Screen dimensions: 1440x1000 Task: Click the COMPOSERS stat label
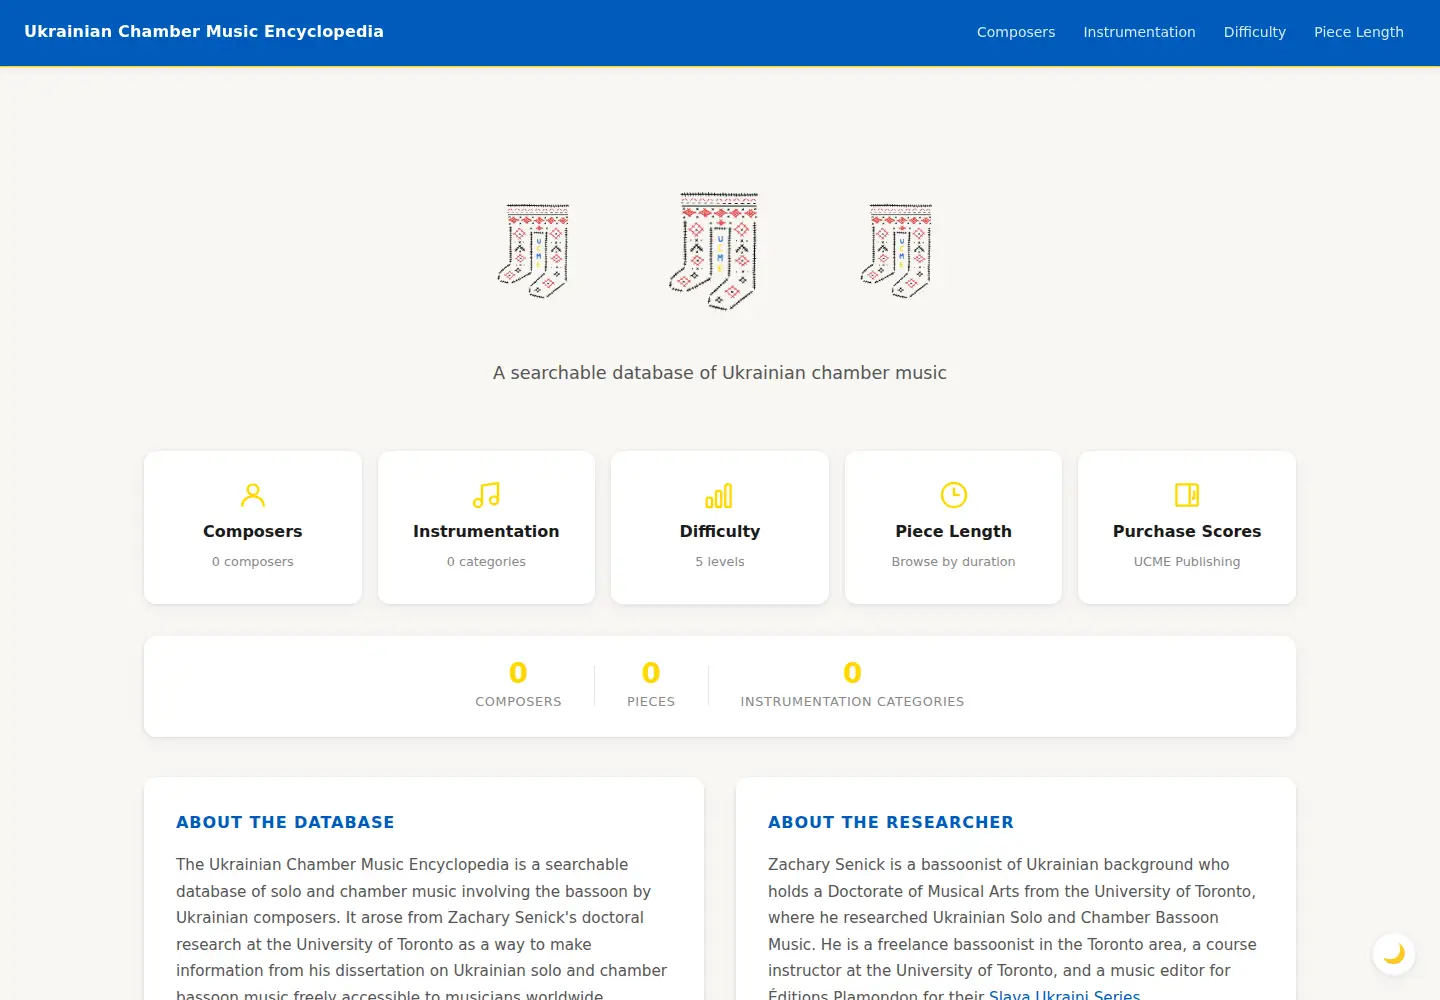tap(518, 702)
